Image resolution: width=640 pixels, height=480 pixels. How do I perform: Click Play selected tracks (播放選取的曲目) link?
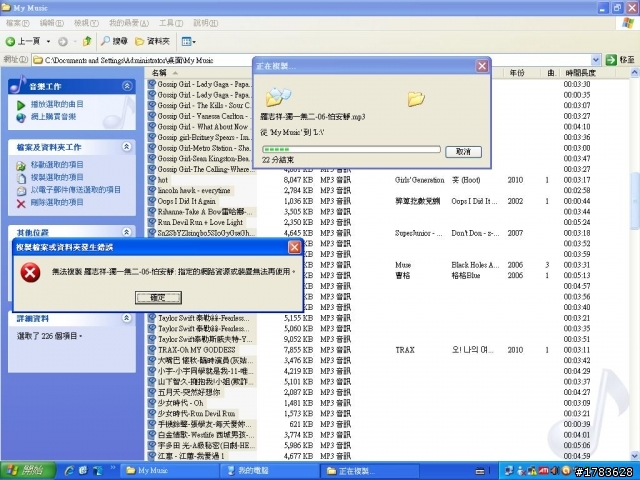(x=57, y=104)
